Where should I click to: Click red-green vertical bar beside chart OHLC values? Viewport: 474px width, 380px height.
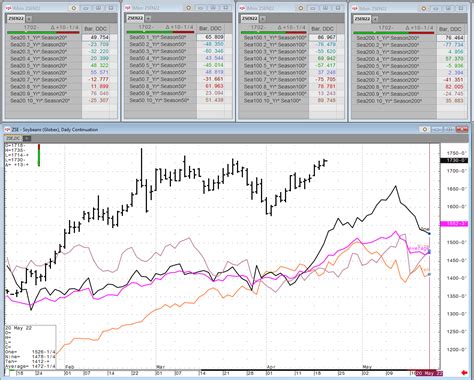(39, 155)
